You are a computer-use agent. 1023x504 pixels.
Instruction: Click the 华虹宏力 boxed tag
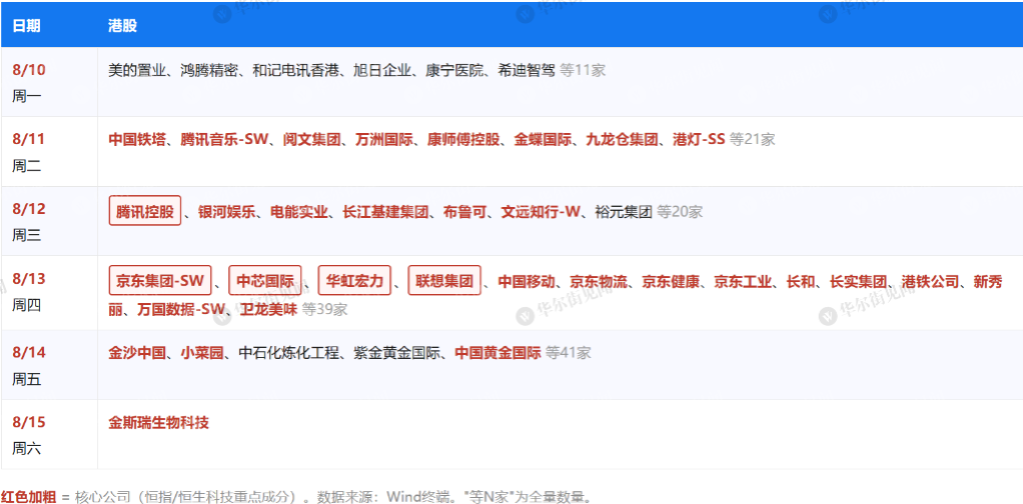[354, 281]
